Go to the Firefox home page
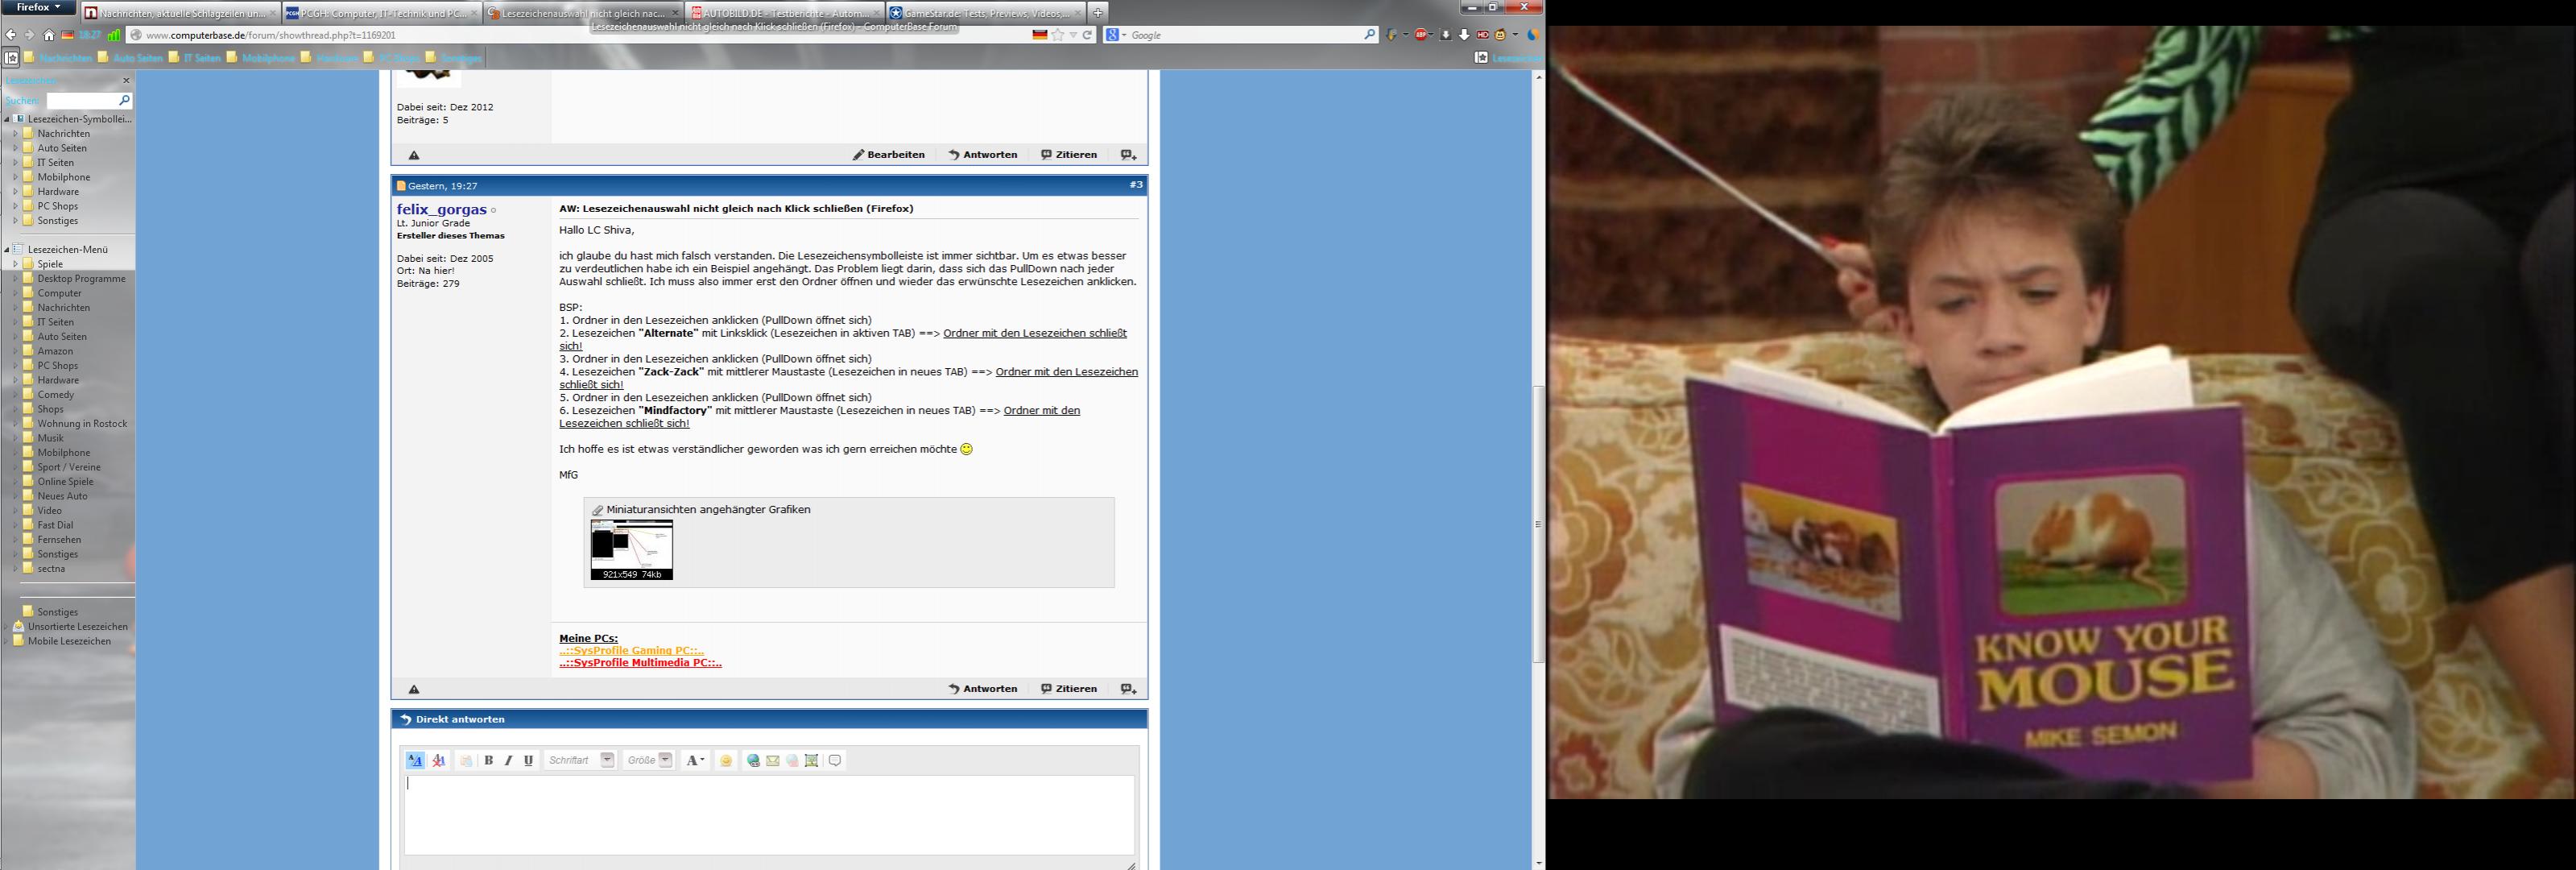Image resolution: width=2576 pixels, height=870 pixels. click(x=48, y=35)
